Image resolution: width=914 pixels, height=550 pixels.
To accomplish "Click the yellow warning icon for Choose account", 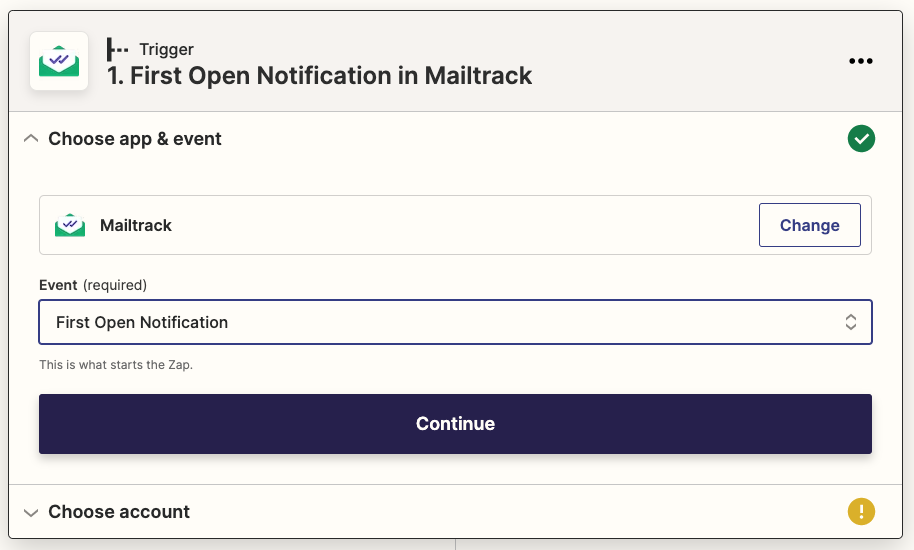I will [x=861, y=512].
